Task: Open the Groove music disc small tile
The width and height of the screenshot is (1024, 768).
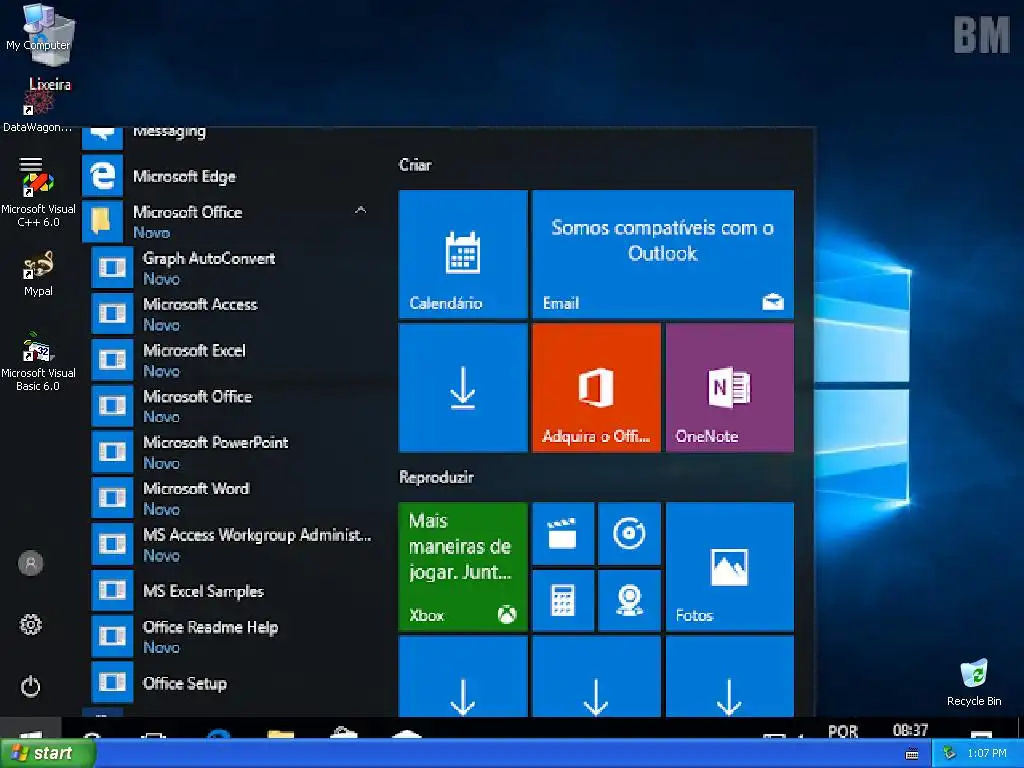Action: tap(629, 533)
